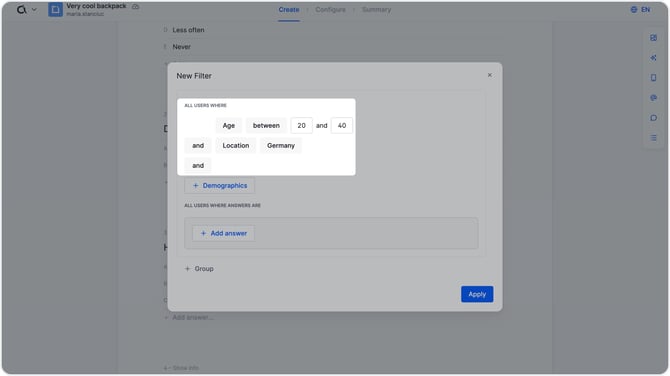Screen dimensions: 670x376
Task: Click the 'Add answer...' placeholder in background
Action: click(192, 317)
